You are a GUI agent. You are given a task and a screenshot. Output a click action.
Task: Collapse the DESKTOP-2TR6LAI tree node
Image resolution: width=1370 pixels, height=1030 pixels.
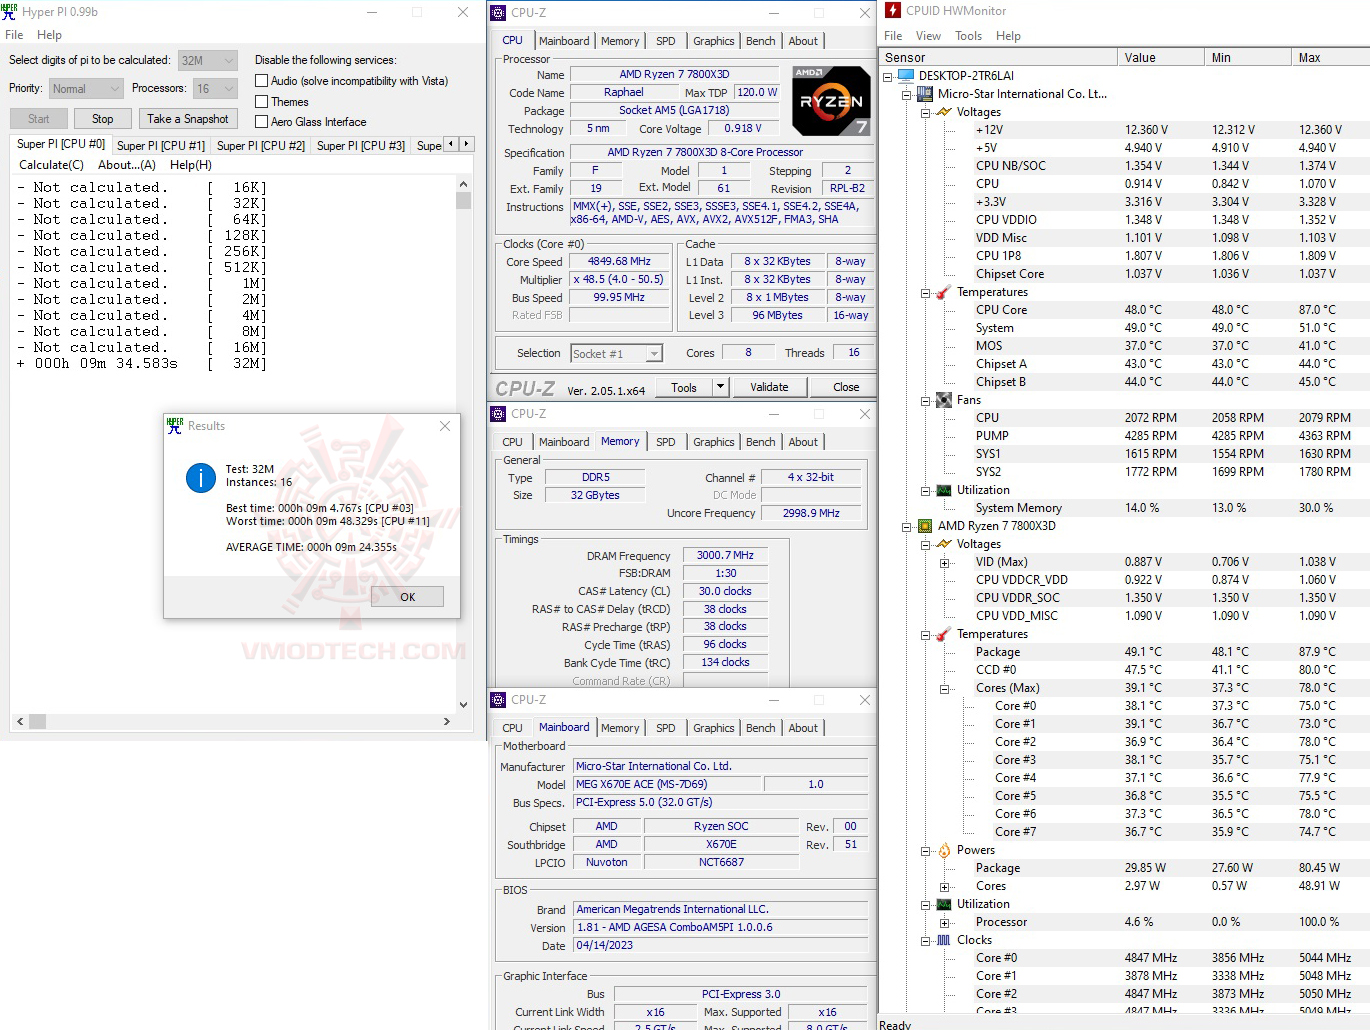click(x=887, y=76)
